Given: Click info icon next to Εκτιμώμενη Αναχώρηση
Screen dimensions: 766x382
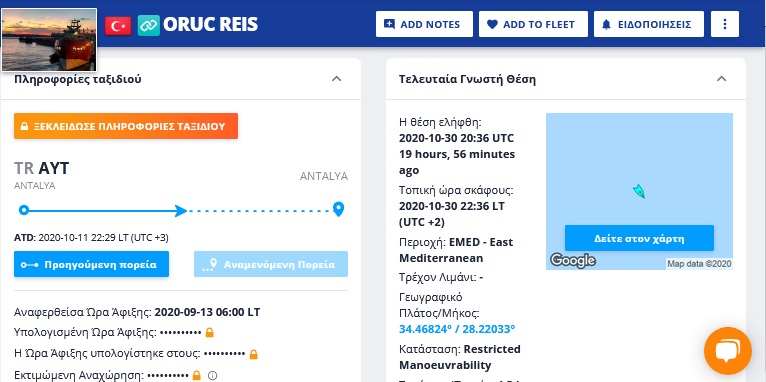Looking at the screenshot, I should 212,376.
